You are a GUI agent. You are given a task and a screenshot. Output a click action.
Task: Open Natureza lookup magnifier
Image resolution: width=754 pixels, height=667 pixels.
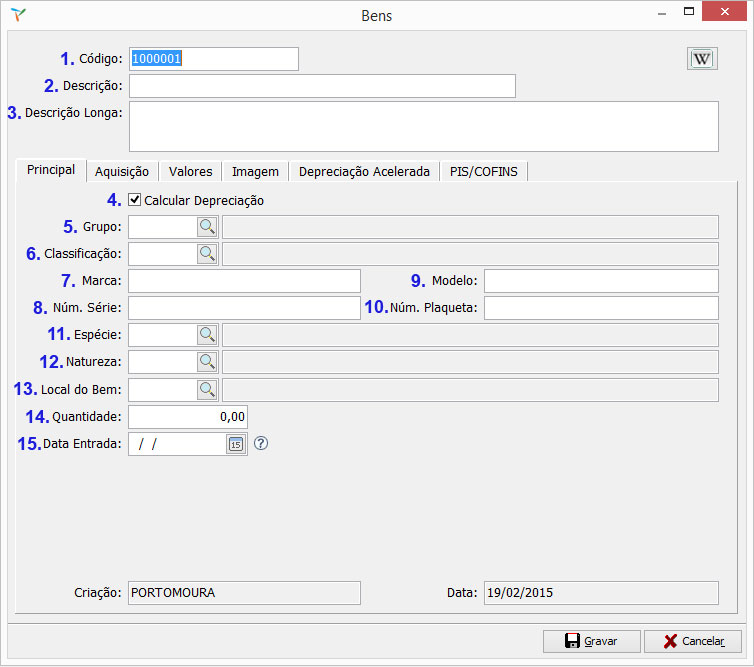point(207,362)
